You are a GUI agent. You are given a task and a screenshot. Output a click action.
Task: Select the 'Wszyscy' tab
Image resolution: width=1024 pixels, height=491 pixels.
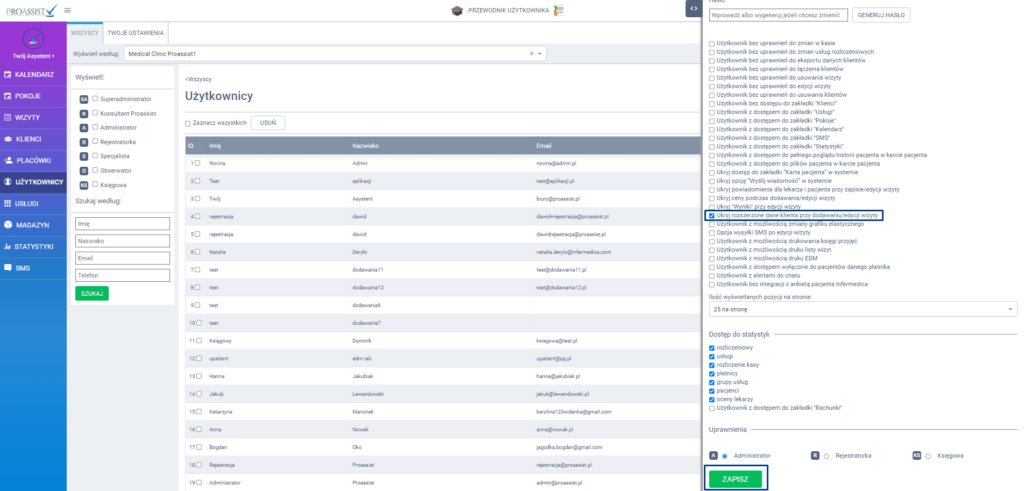(85, 33)
